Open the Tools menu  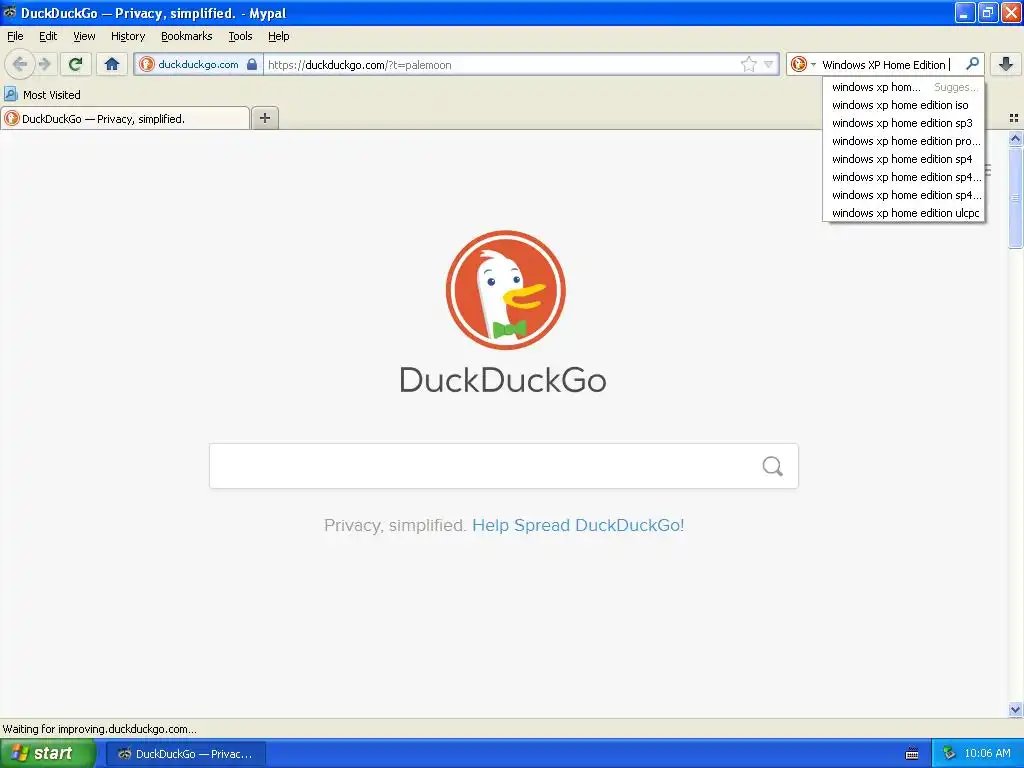(x=240, y=36)
